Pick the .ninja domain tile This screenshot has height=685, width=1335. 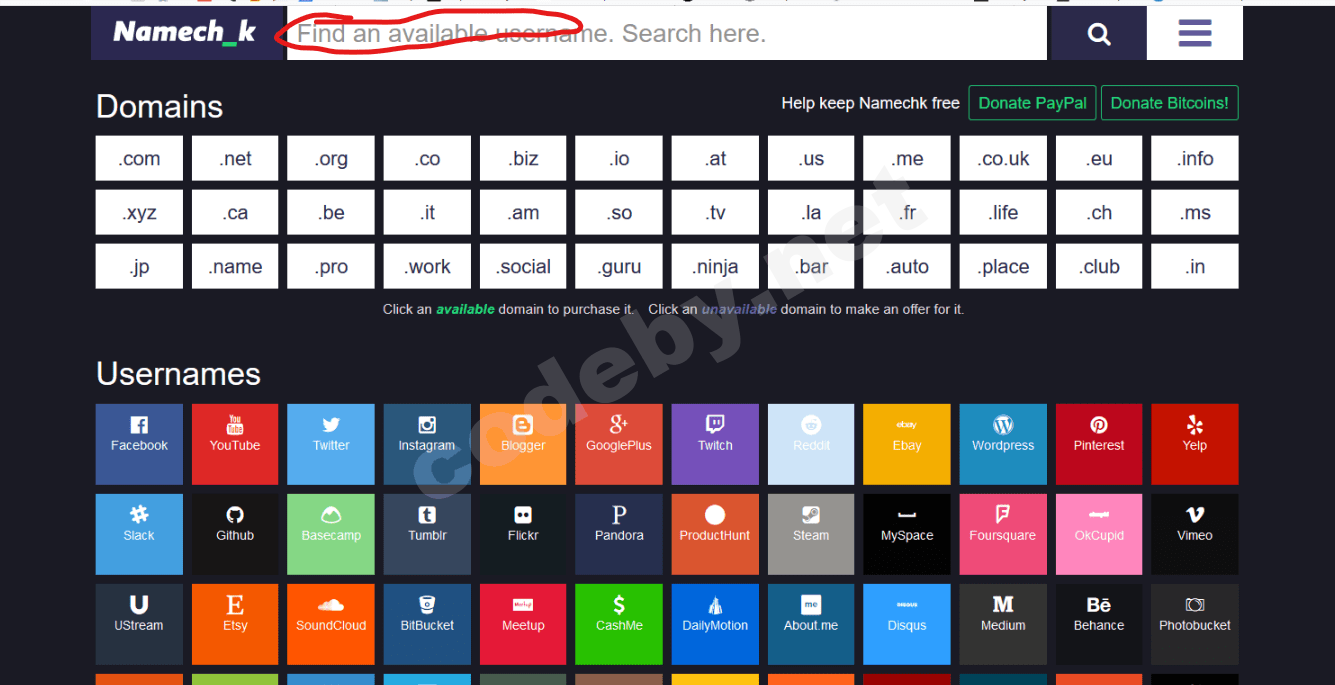tap(715, 266)
